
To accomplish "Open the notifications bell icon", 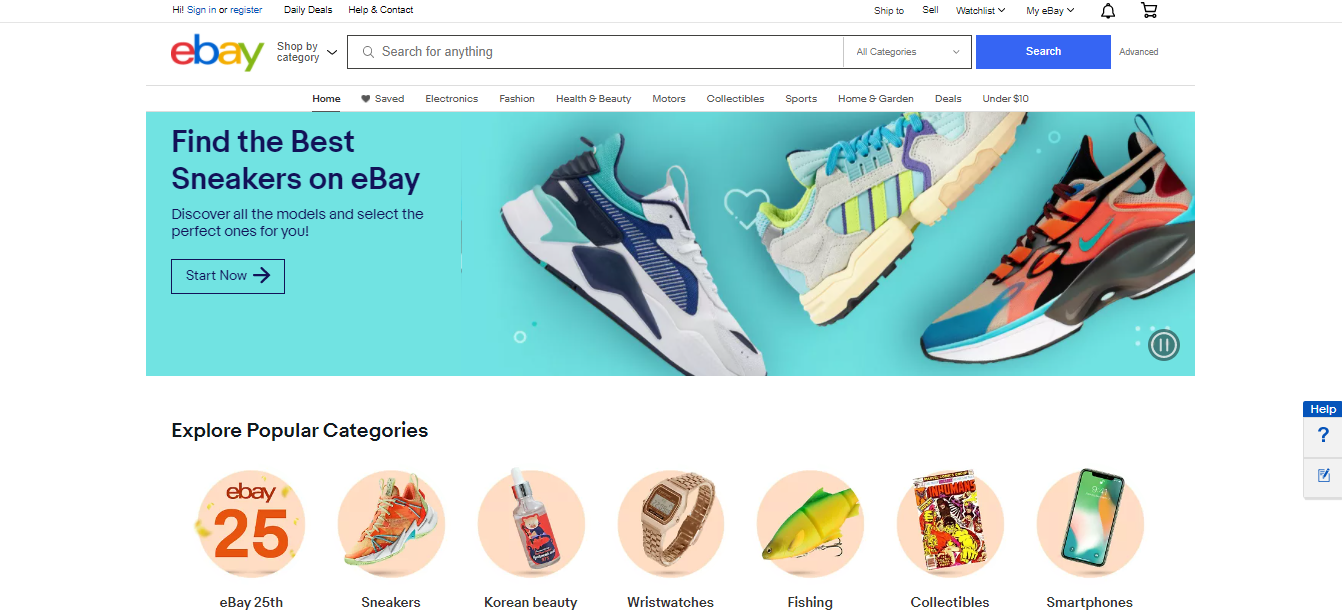I will 1108,11.
